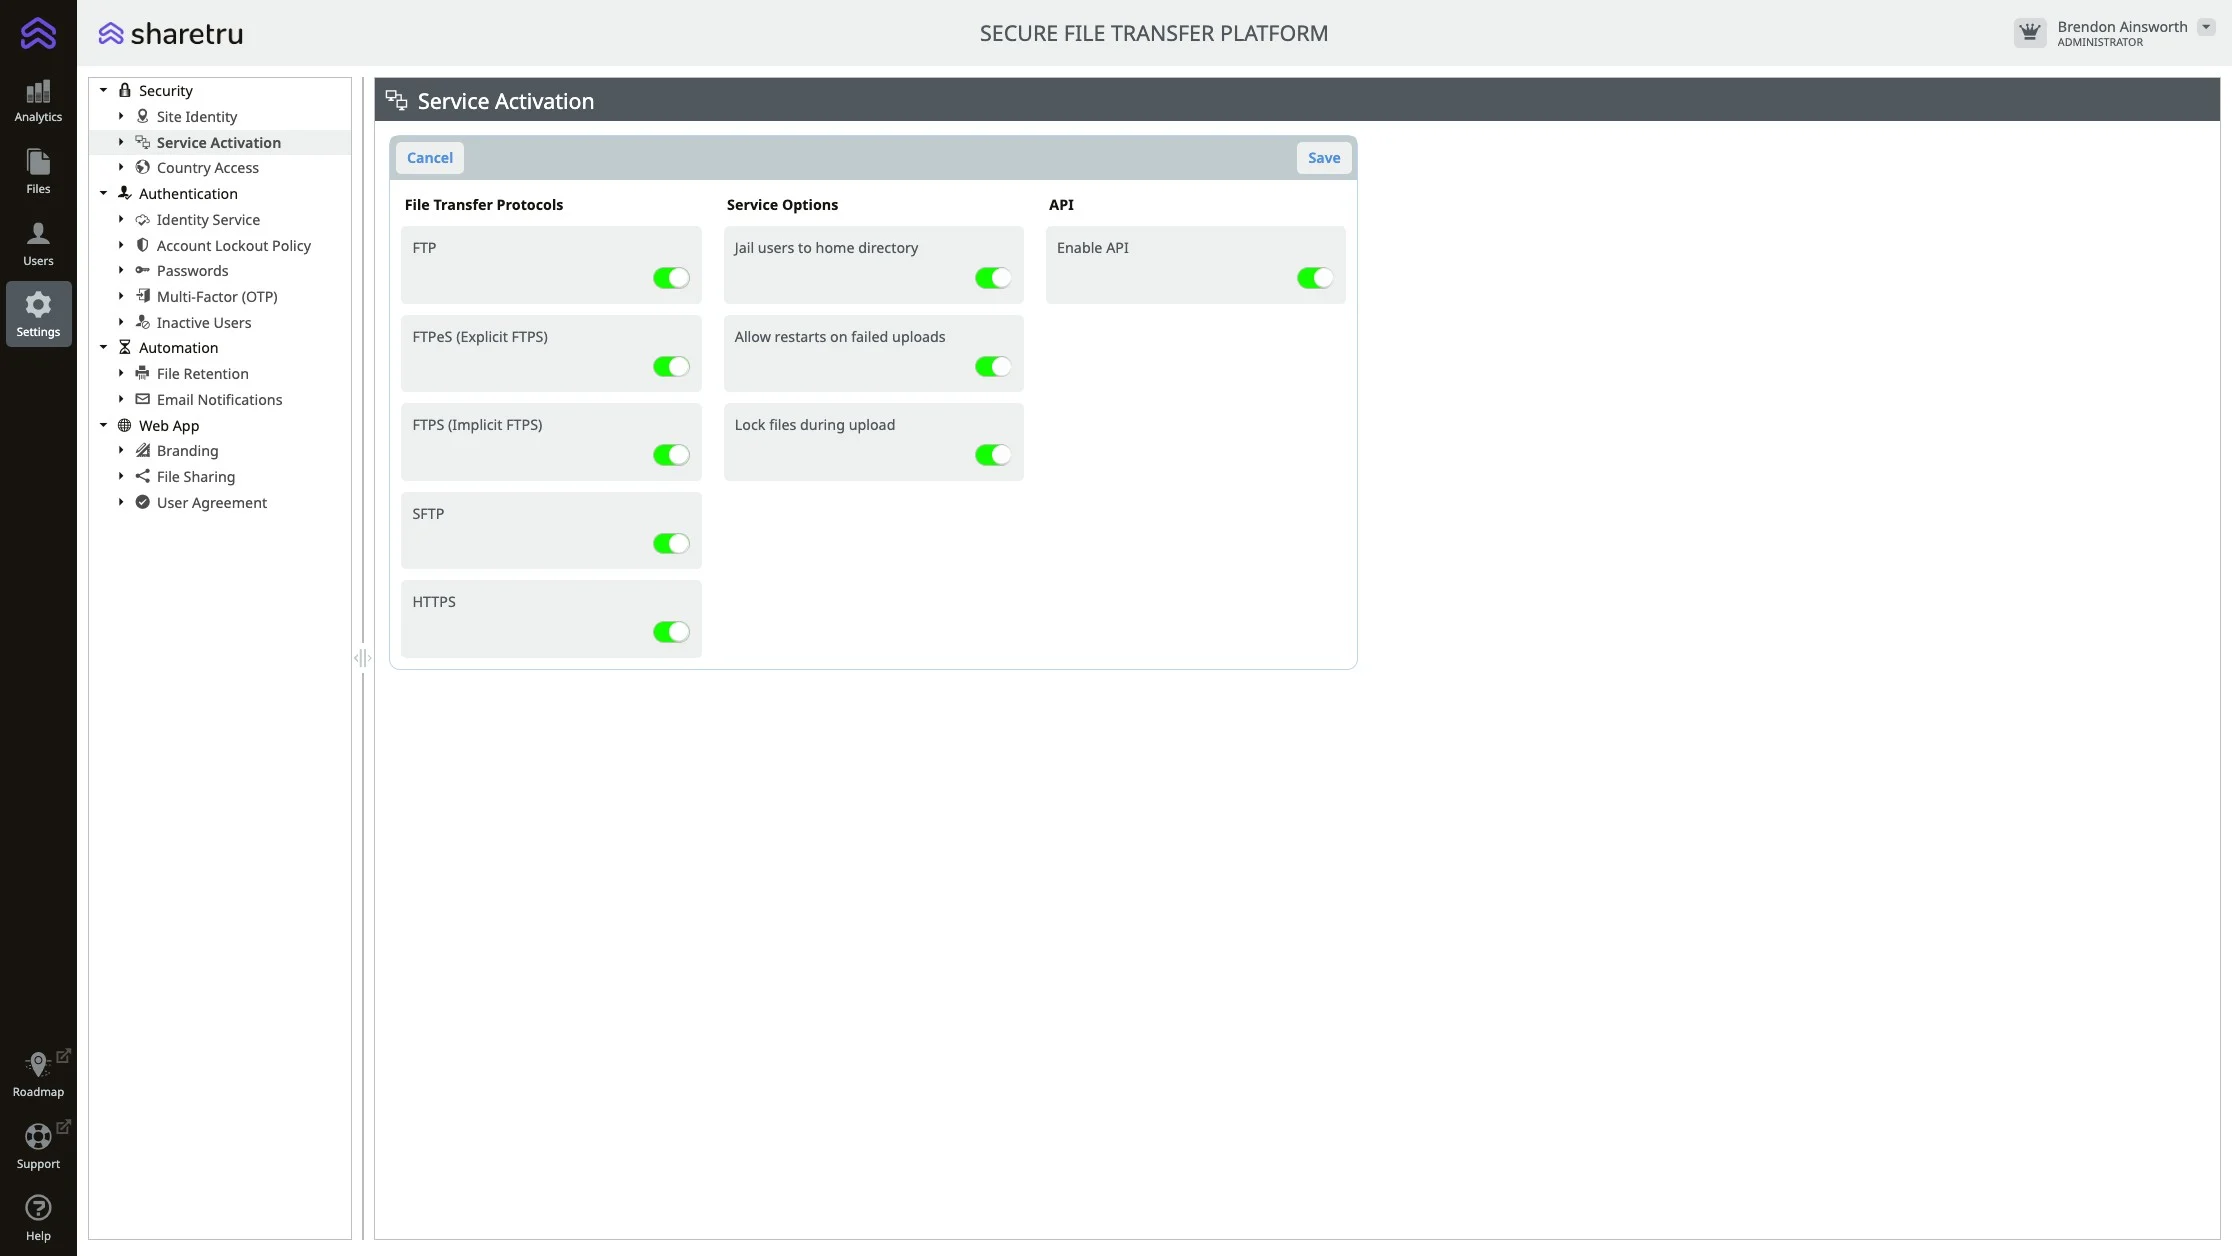Switch off Lock files during upload
Screen dimensions: 2232x1256
coord(992,455)
